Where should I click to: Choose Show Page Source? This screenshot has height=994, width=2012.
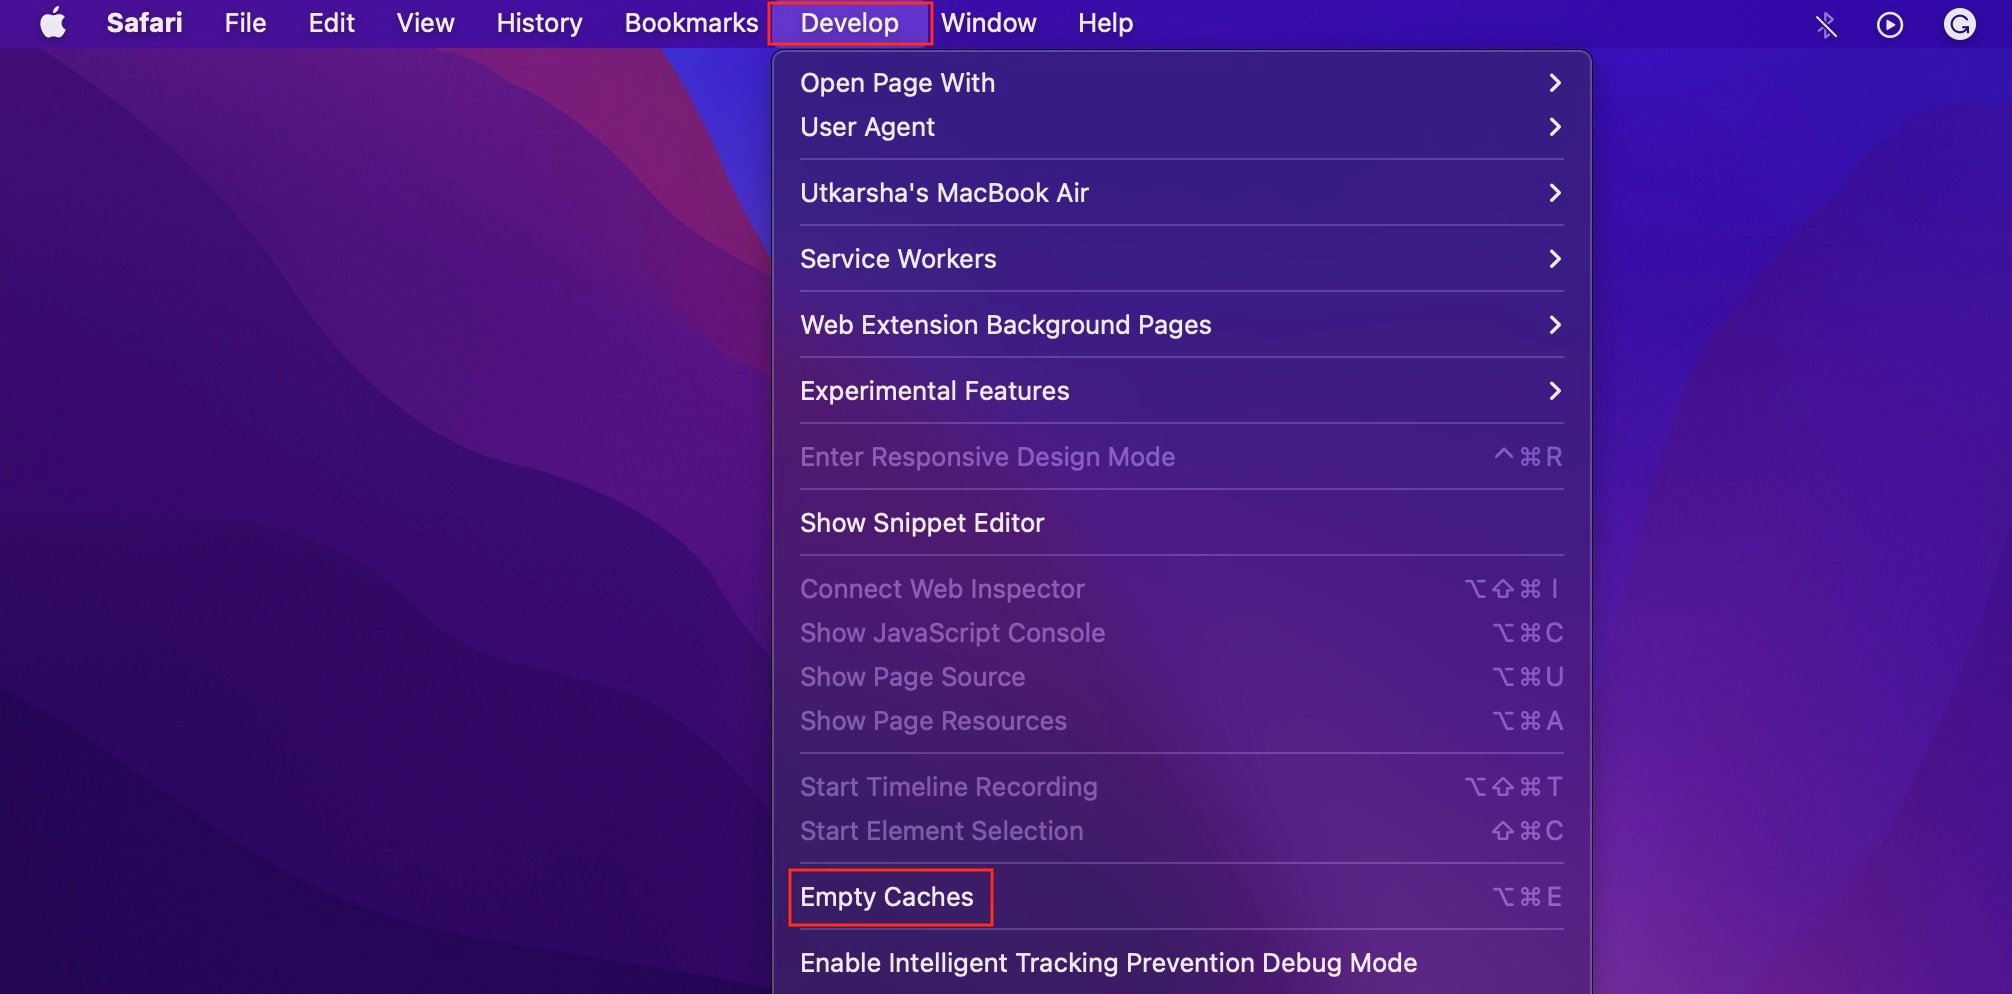1181,677
